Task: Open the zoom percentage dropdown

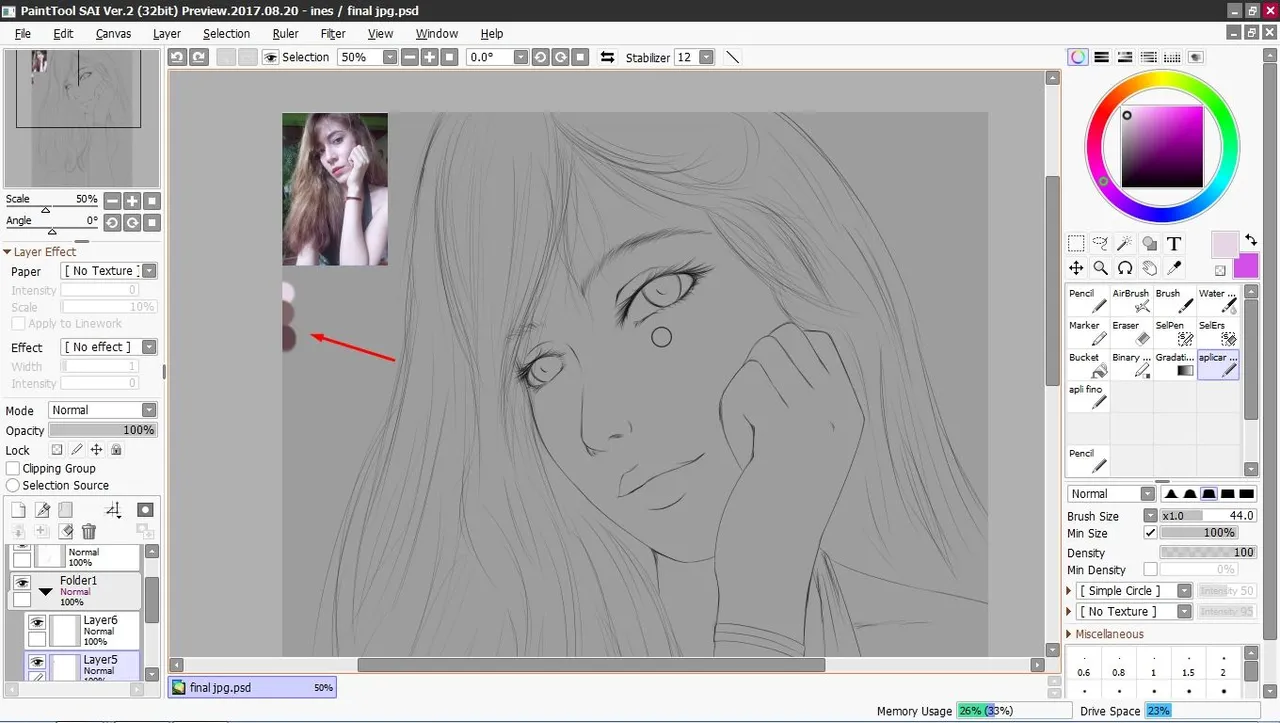Action: coord(390,58)
